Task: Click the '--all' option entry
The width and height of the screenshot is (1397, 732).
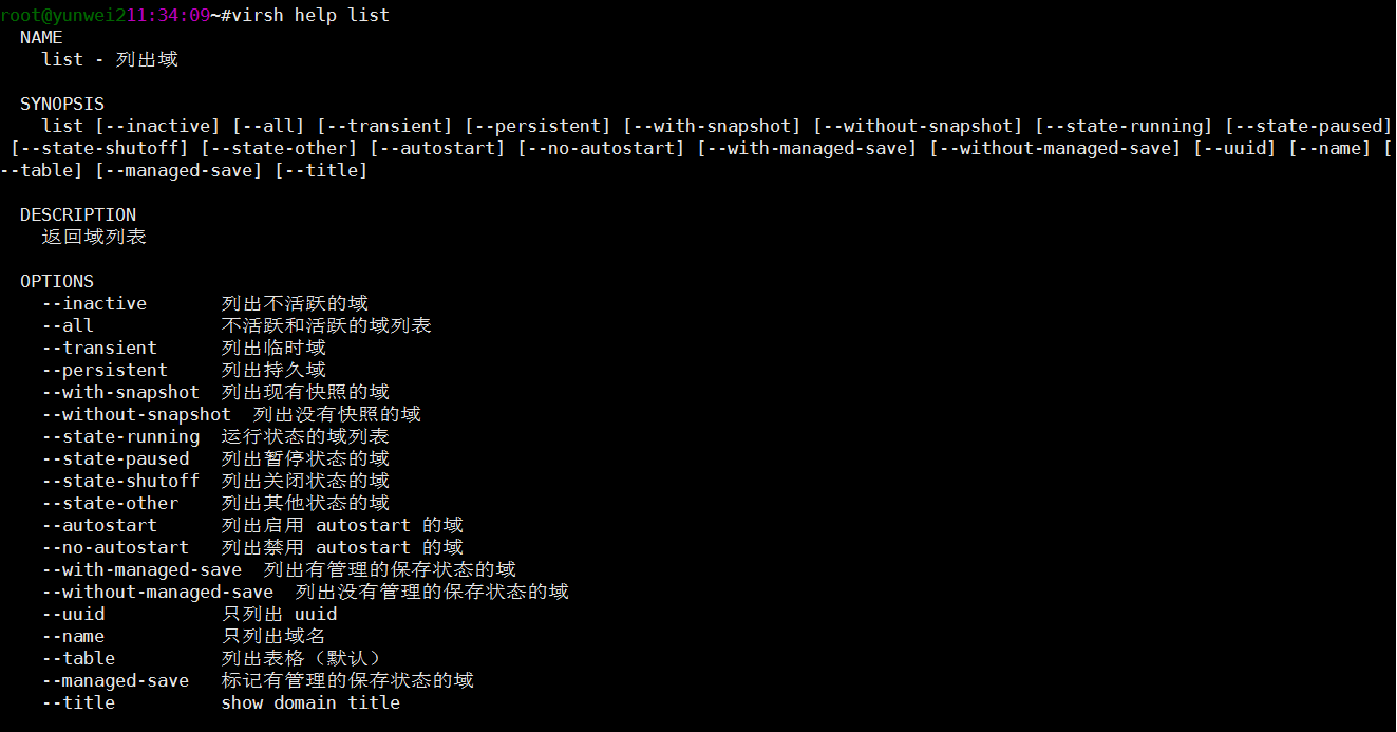Action: point(68,326)
